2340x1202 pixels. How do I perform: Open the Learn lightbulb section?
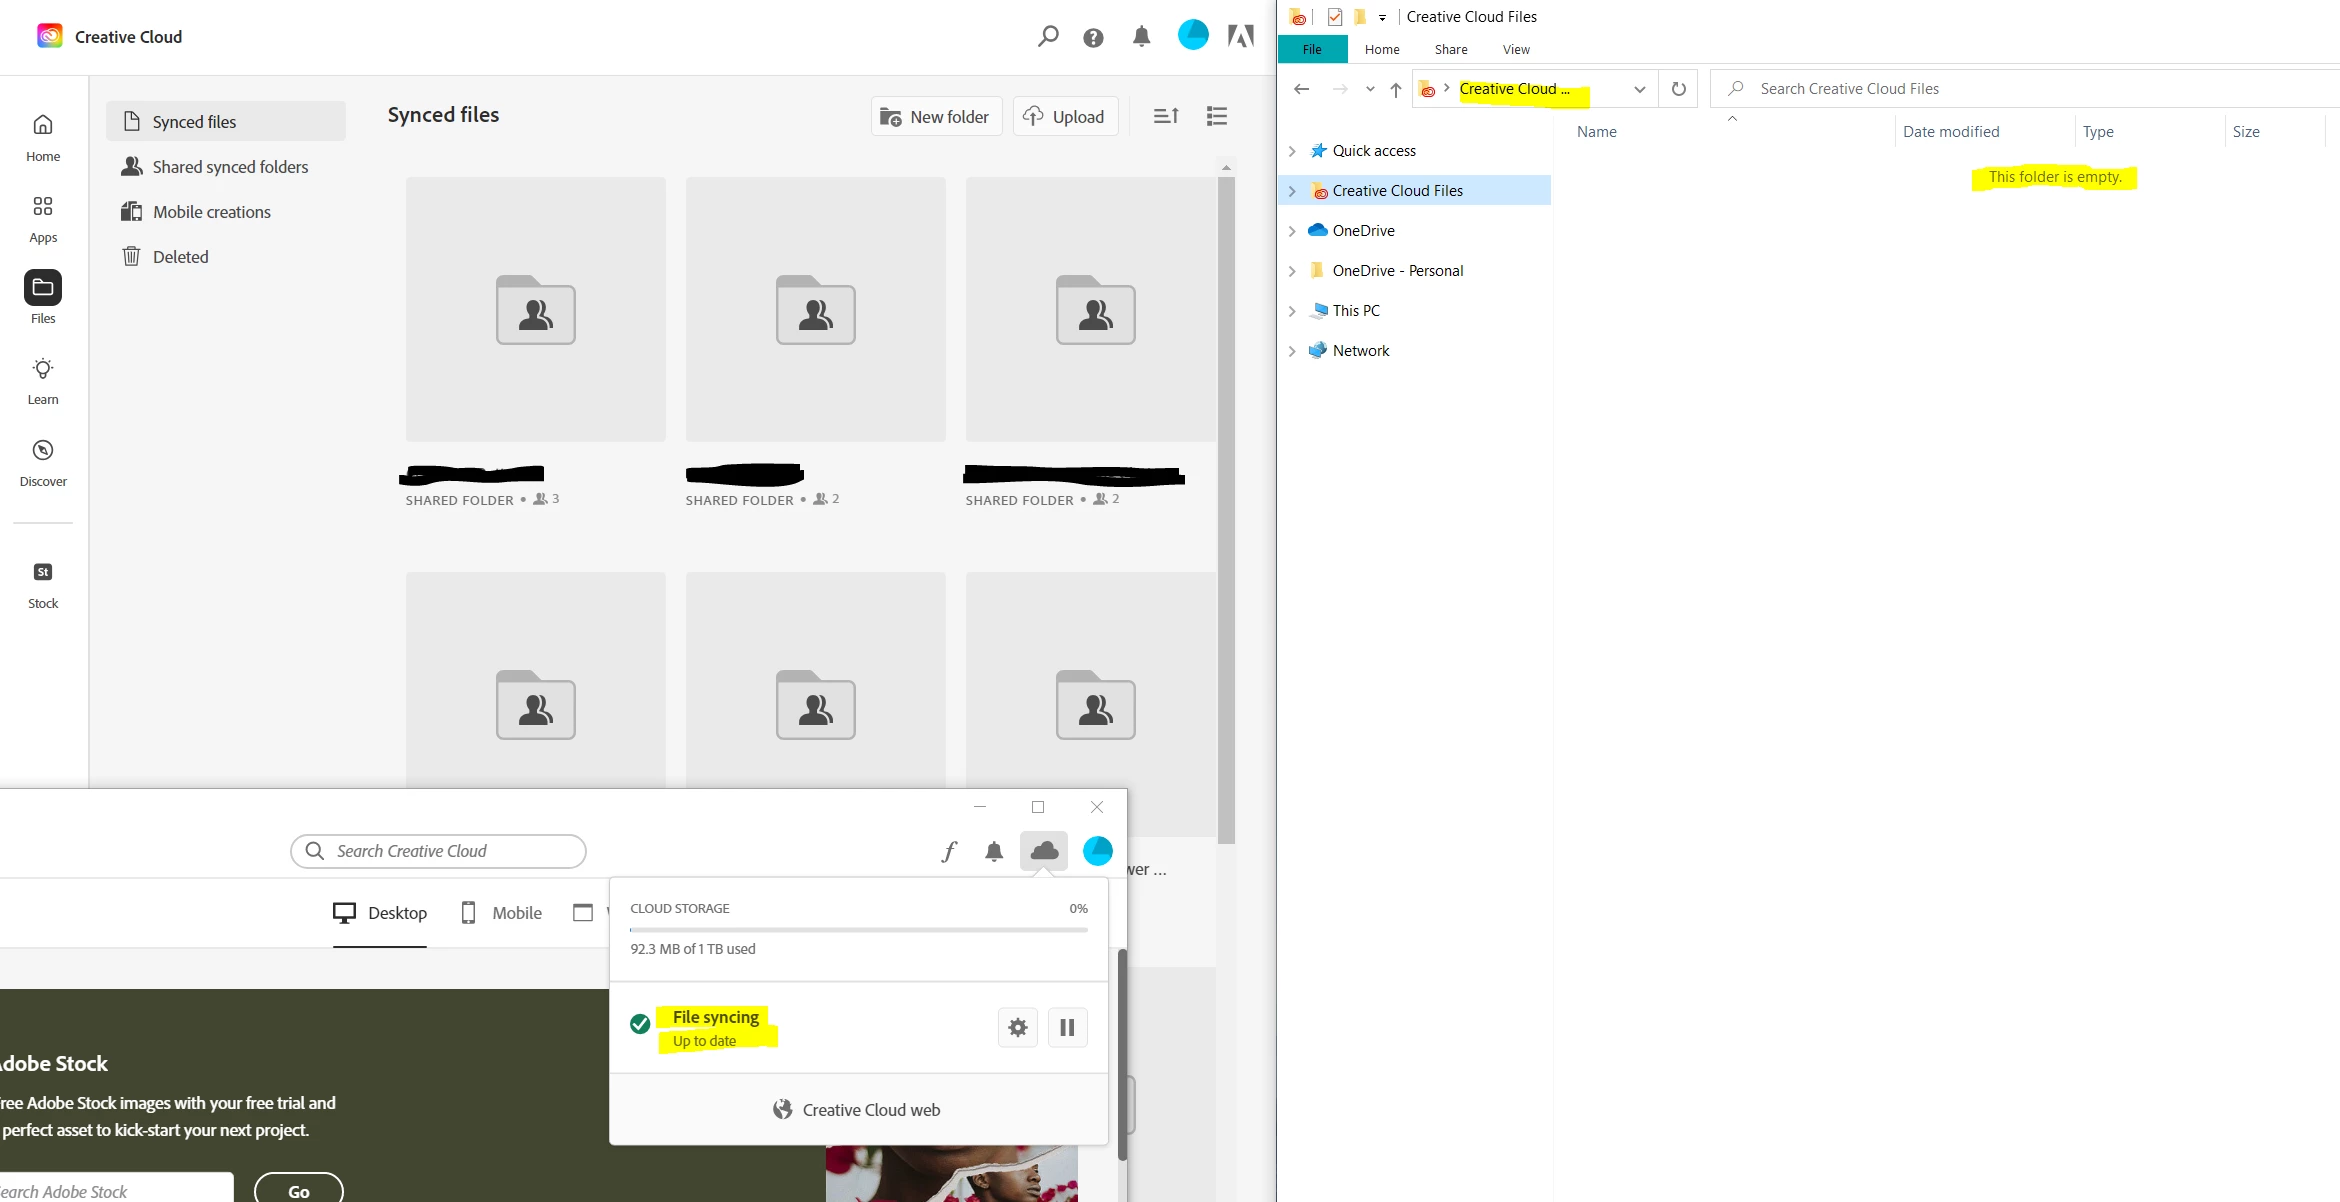(x=42, y=380)
